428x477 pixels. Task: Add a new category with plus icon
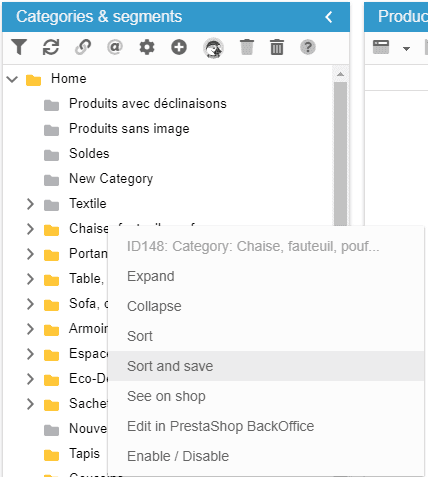coord(179,47)
